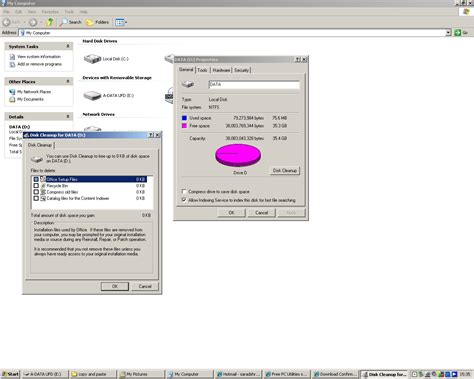Image resolution: width=474 pixels, height=379 pixels.
Task: Select the Disk Cleanup tab
Action: pyautogui.click(x=40, y=145)
